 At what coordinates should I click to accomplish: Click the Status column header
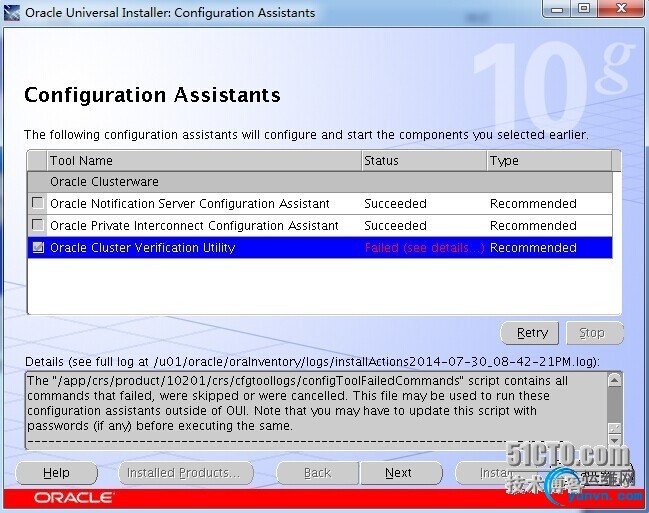pos(424,161)
